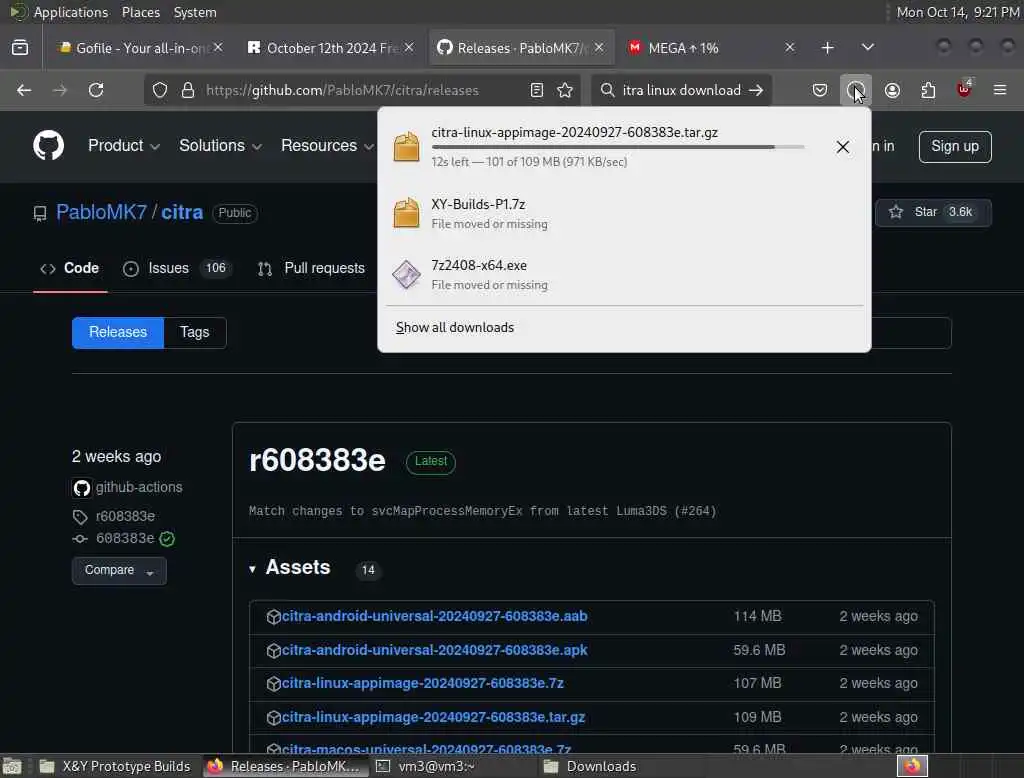Download citra-linux-appimage .tar.gz asset
Image resolution: width=1024 pixels, height=778 pixels.
click(433, 717)
